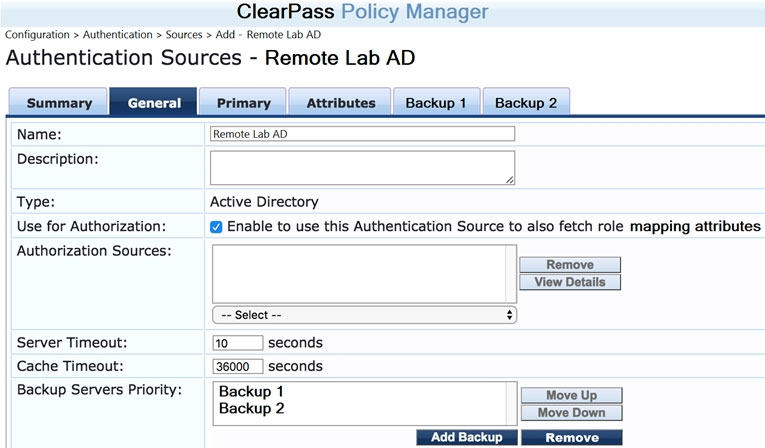Switch to the Summary tab
Screen dimensions: 765x448
[x=59, y=103]
